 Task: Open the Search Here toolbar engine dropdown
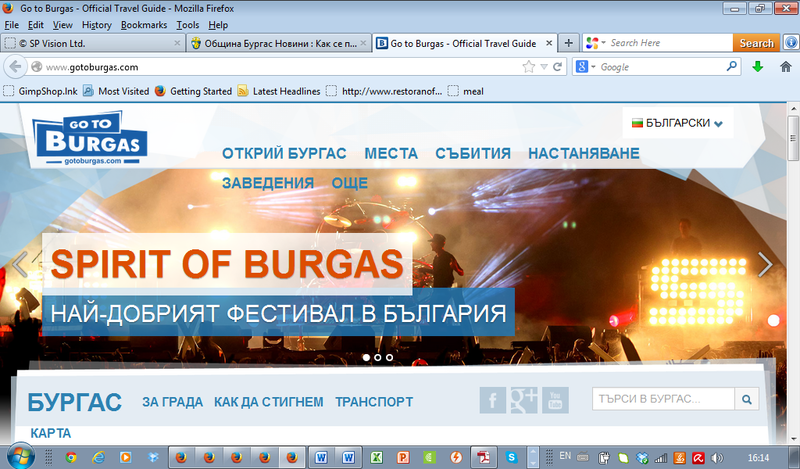[603, 43]
